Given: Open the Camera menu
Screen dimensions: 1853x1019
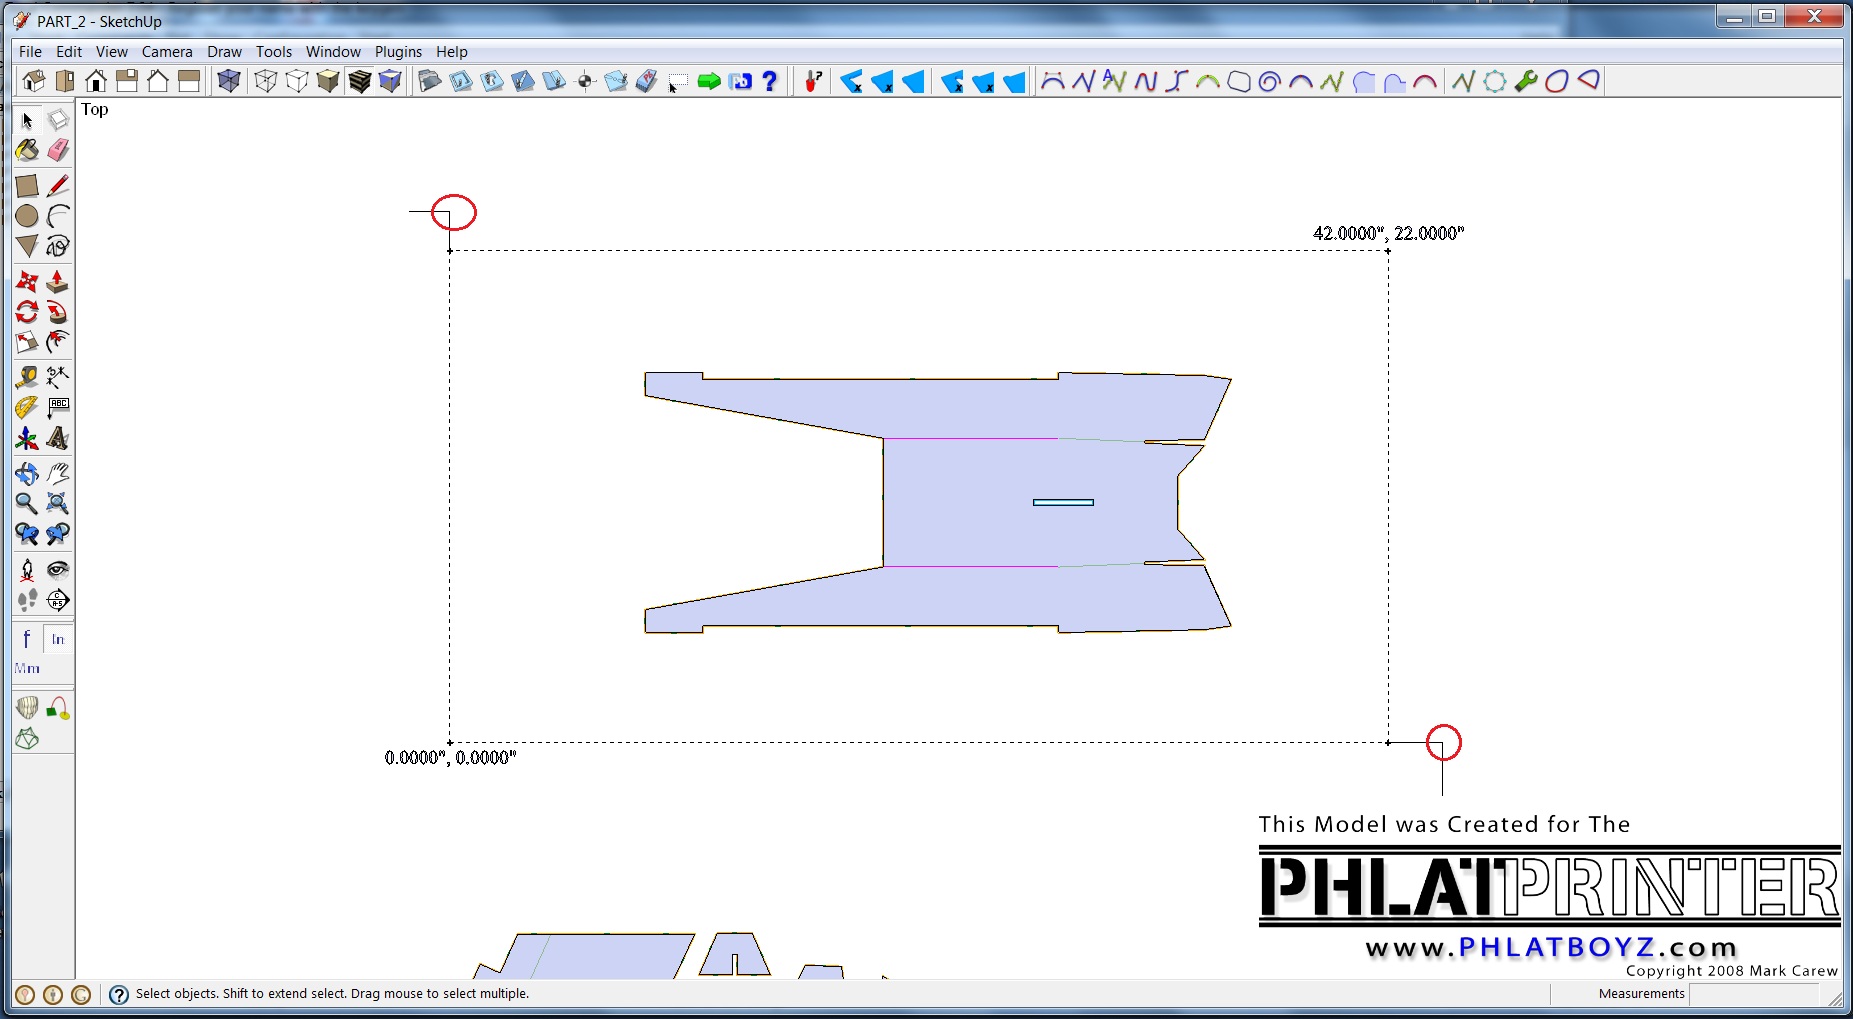Looking at the screenshot, I should (167, 52).
